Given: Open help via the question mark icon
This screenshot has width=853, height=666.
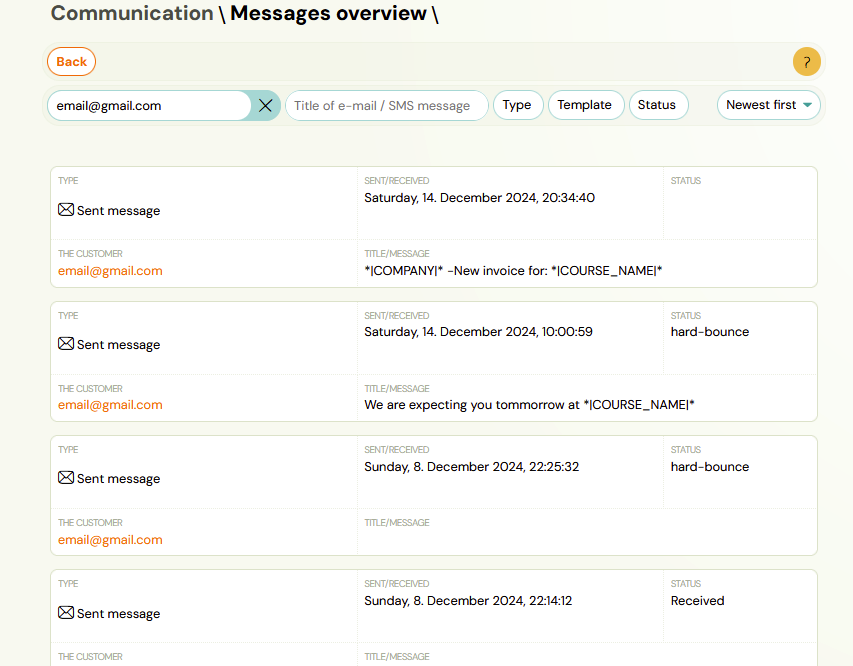Looking at the screenshot, I should (x=807, y=62).
